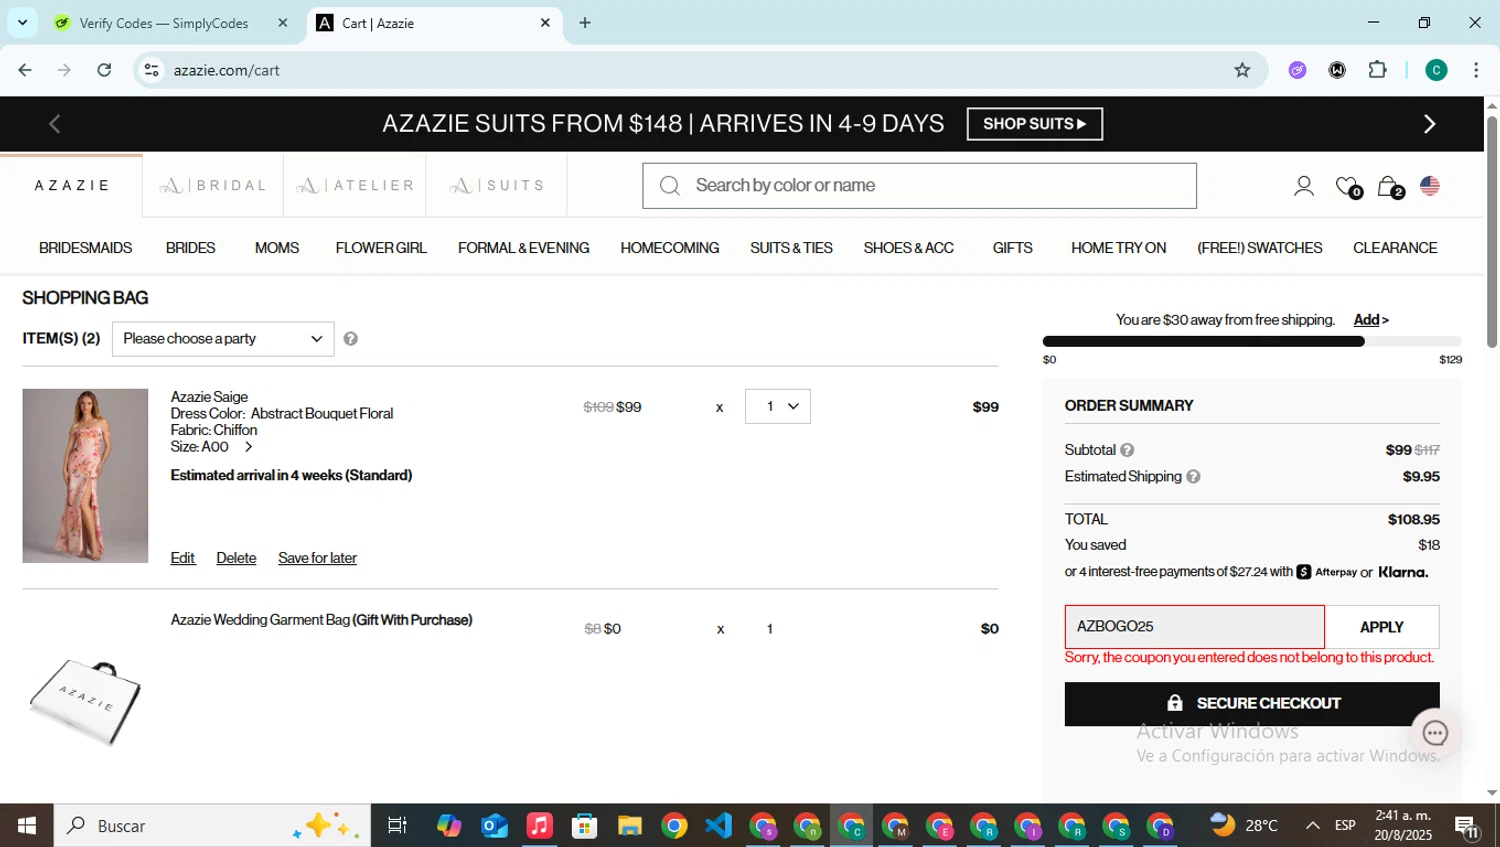
Task: Open the 'Please choose a party' dropdown
Action: pos(223,339)
